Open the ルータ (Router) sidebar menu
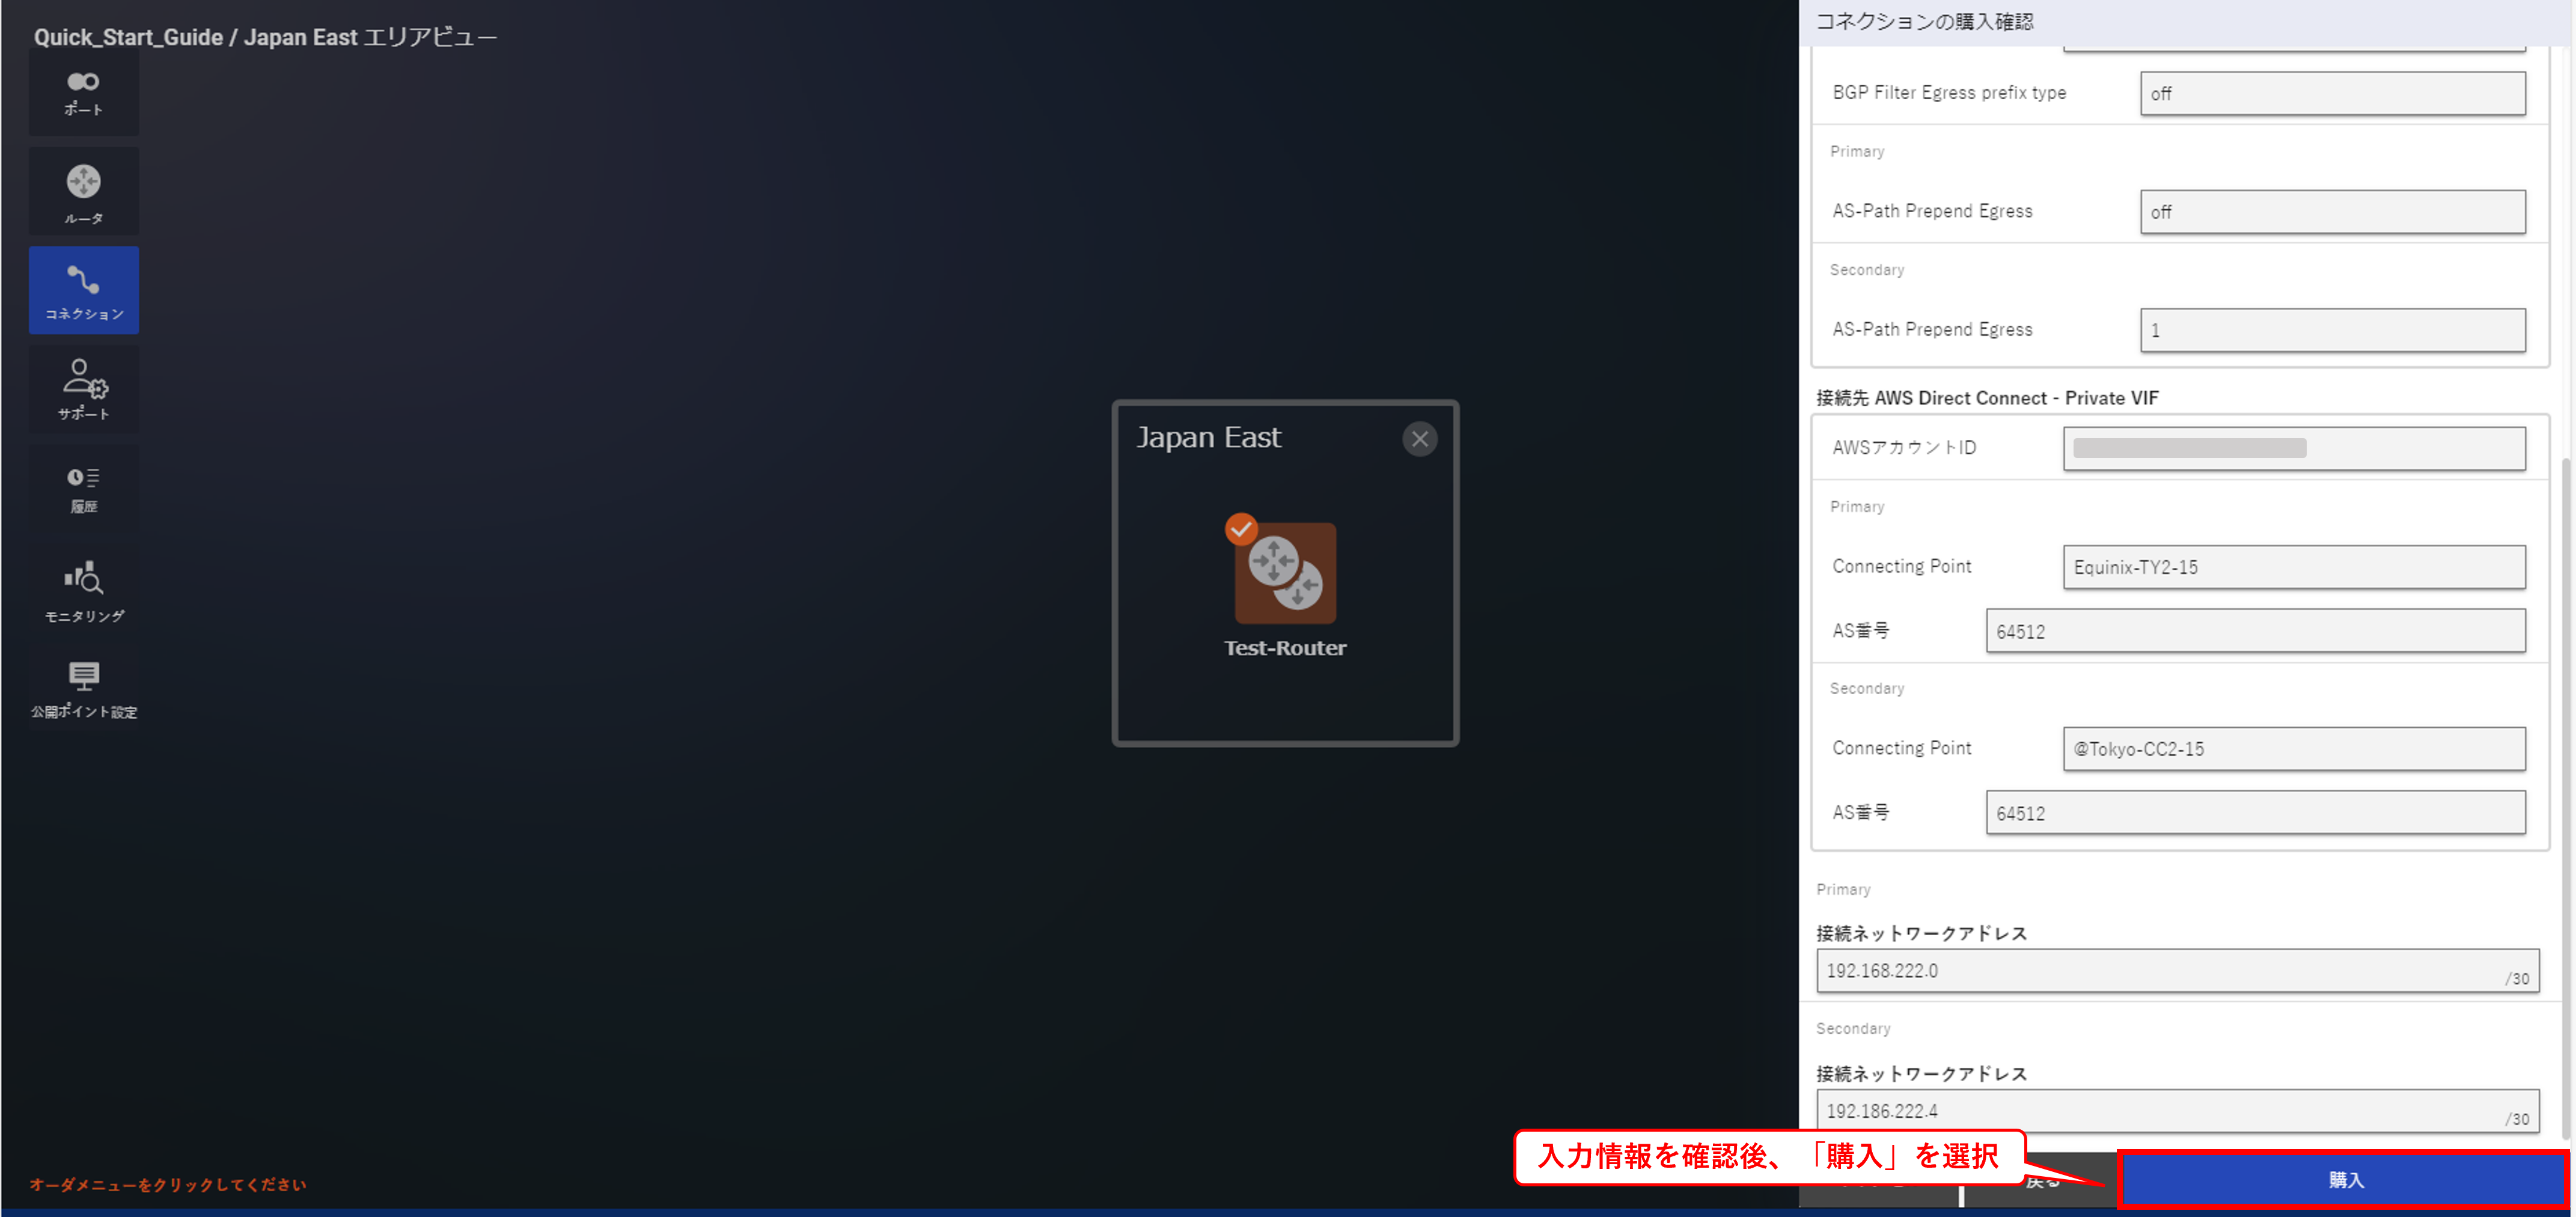Screen dimensions: 2576x1217 [x=84, y=192]
